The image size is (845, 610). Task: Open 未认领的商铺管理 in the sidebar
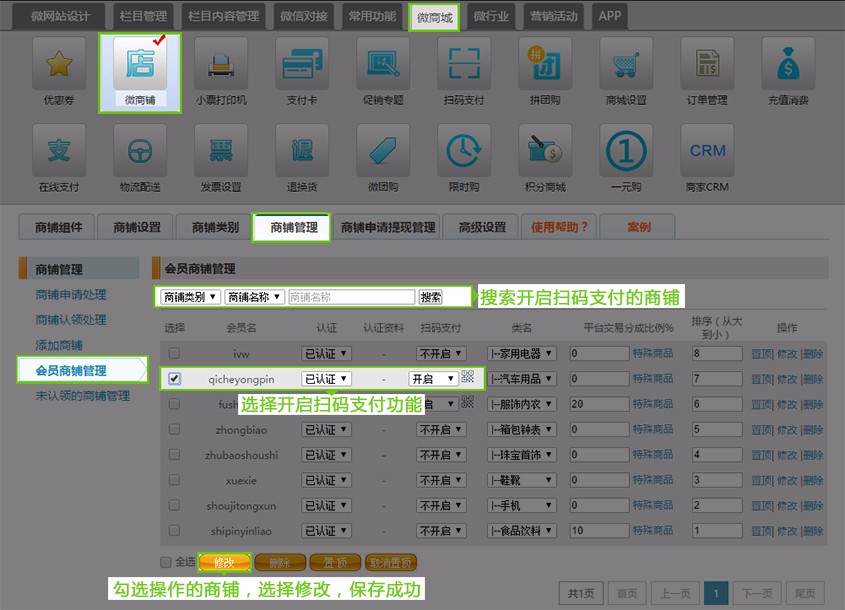82,396
